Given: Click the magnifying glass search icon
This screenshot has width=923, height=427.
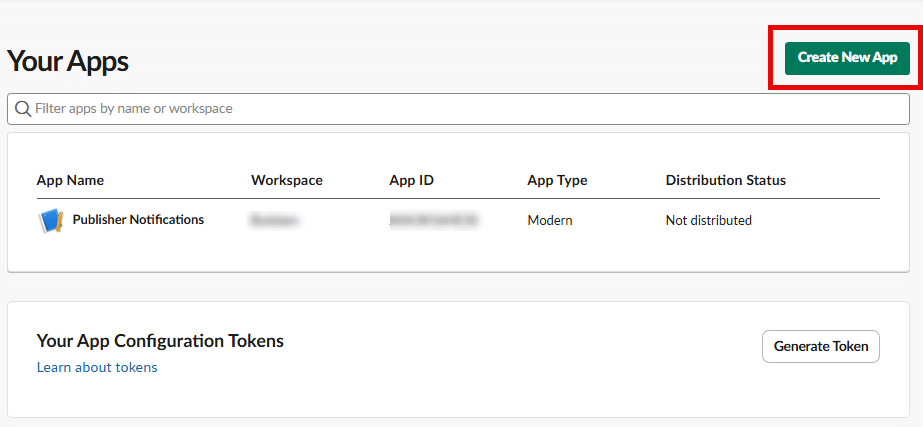Looking at the screenshot, I should [22, 108].
